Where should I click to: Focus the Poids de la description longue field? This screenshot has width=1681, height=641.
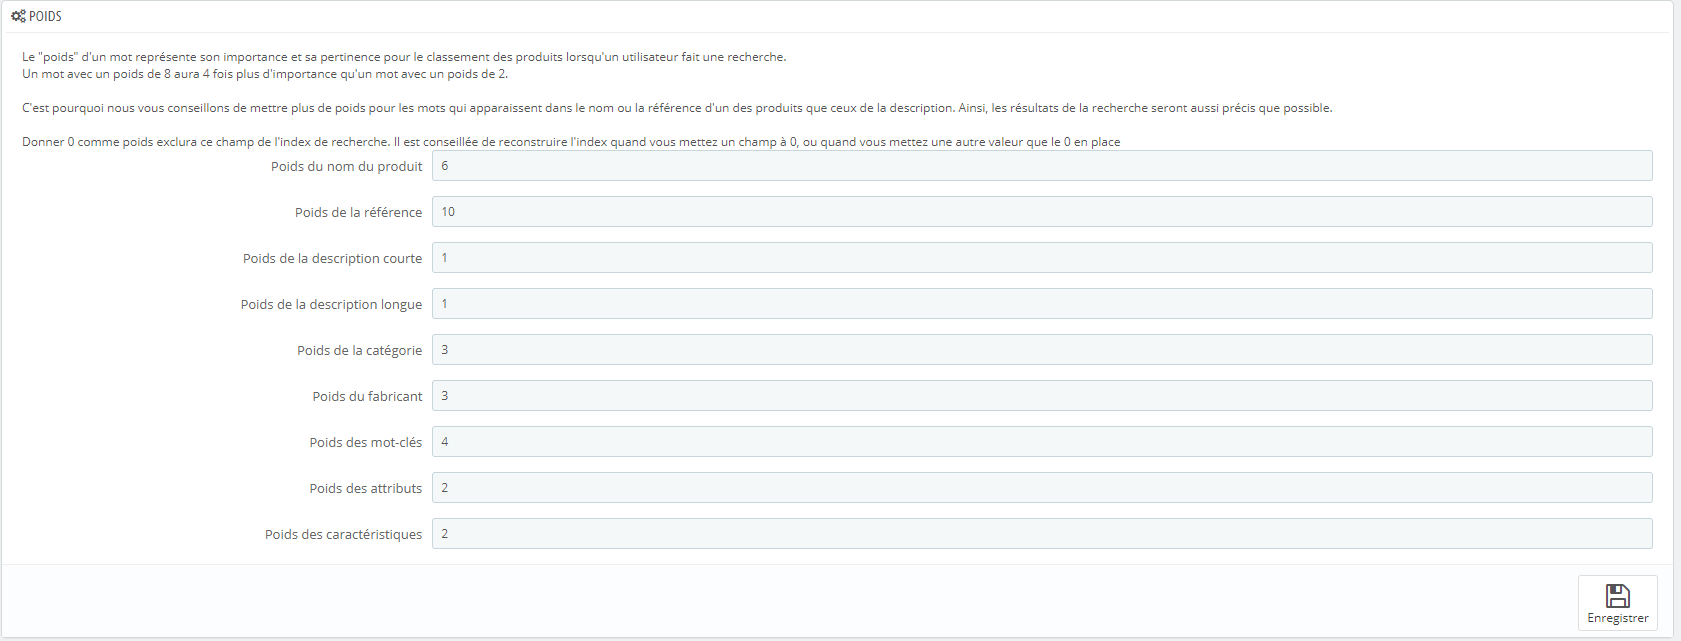coord(1042,304)
